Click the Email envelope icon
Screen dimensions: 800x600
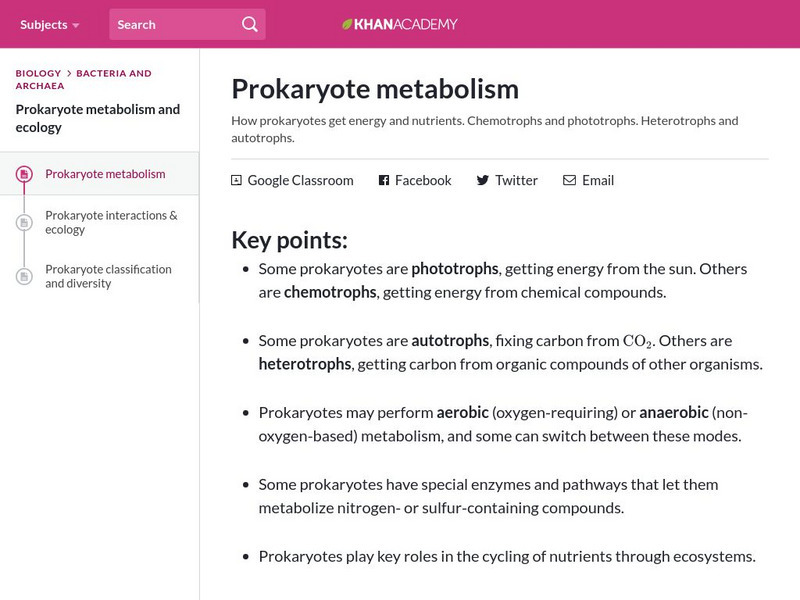[569, 180]
